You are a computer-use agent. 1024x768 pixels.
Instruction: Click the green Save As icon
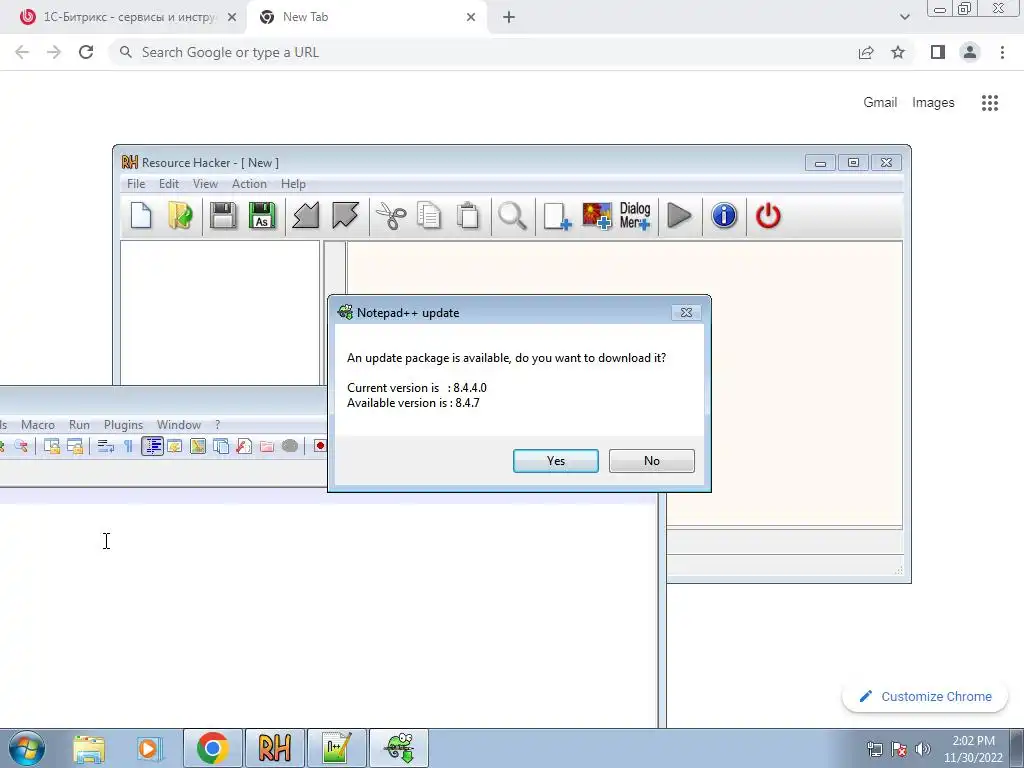tap(262, 216)
